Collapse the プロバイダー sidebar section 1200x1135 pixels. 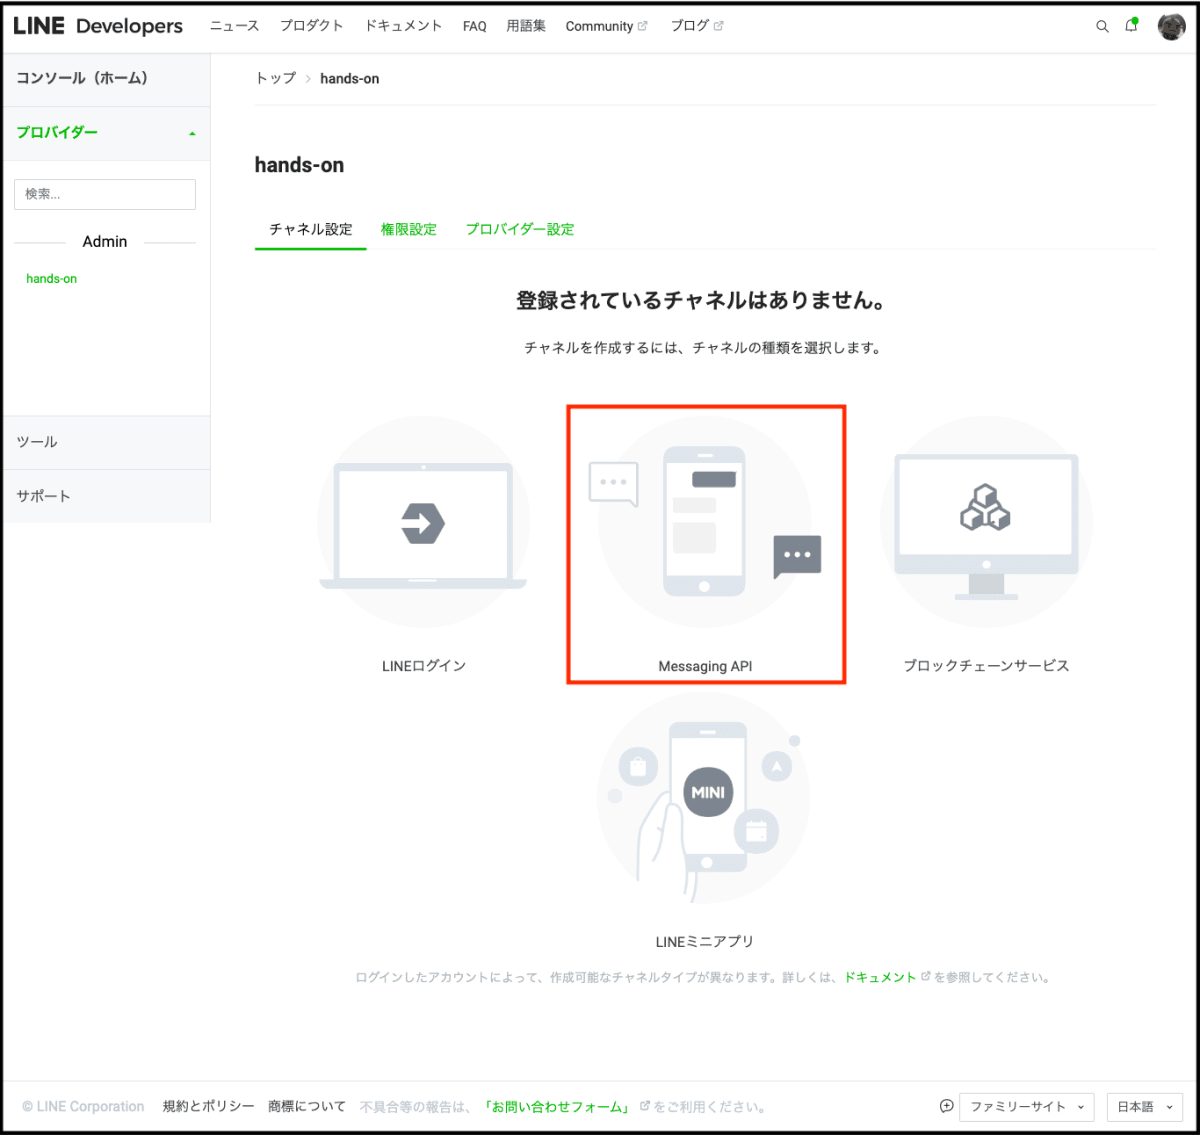coord(106,133)
